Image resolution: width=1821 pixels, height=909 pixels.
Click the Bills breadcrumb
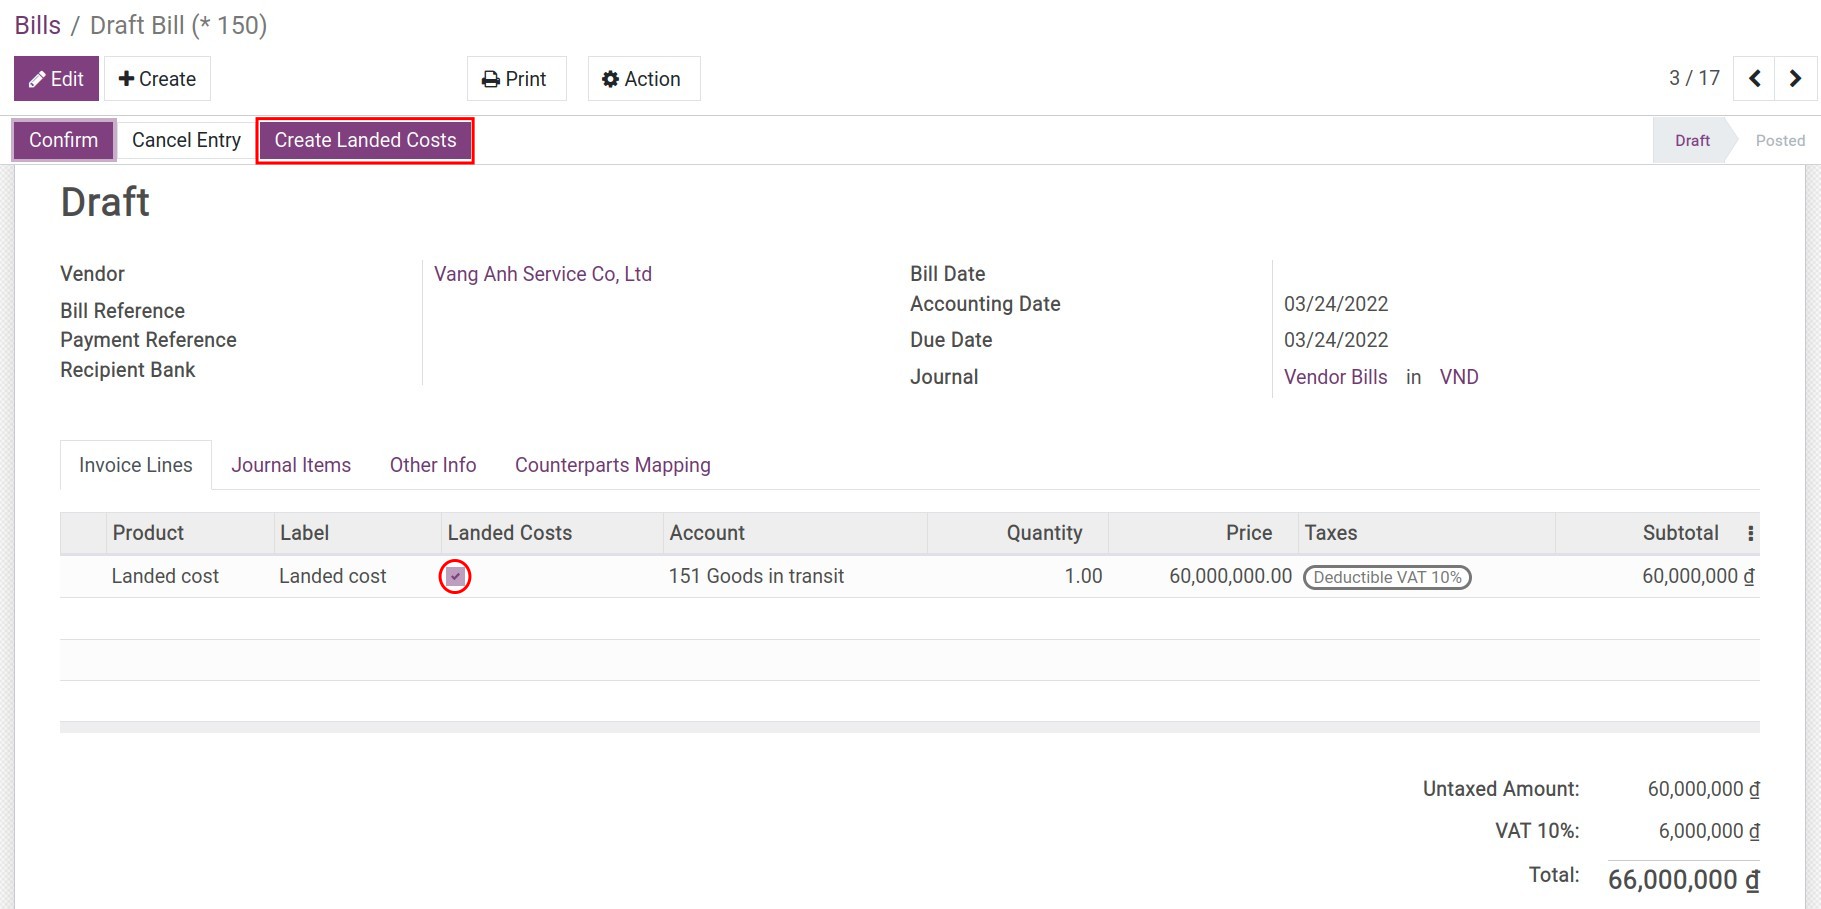click(x=37, y=25)
